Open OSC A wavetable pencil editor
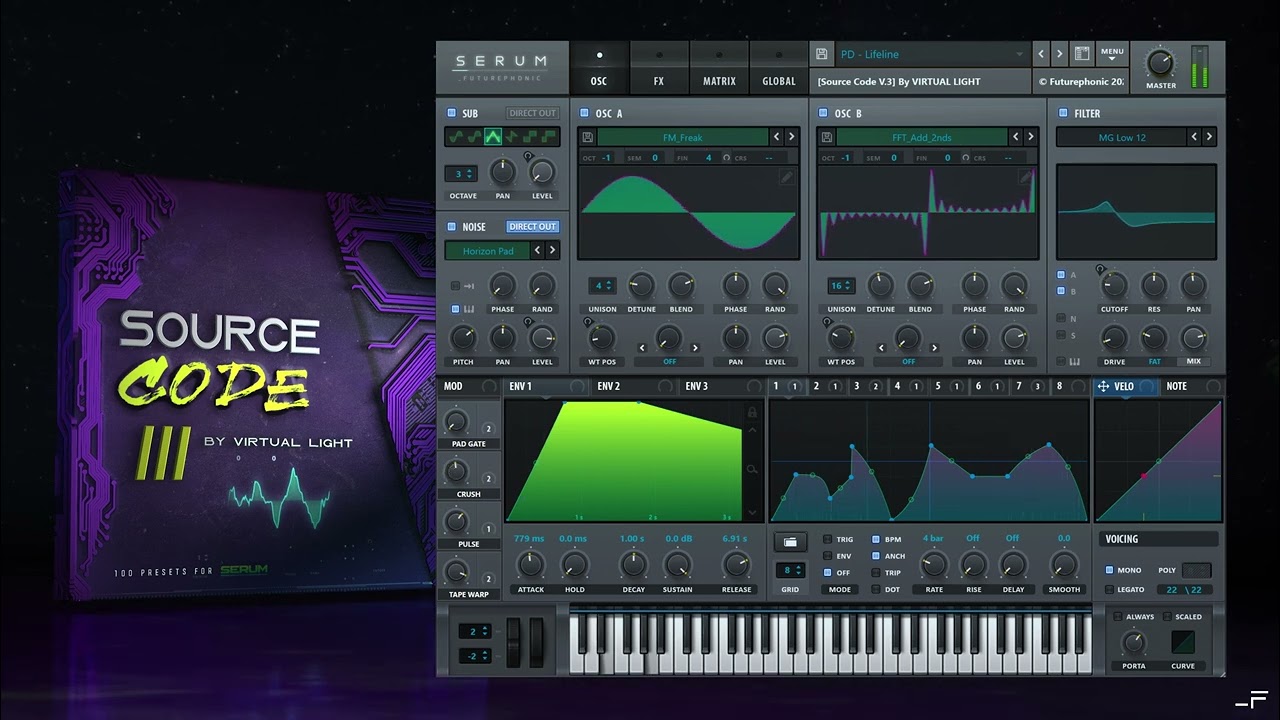1280x720 pixels. coord(786,177)
